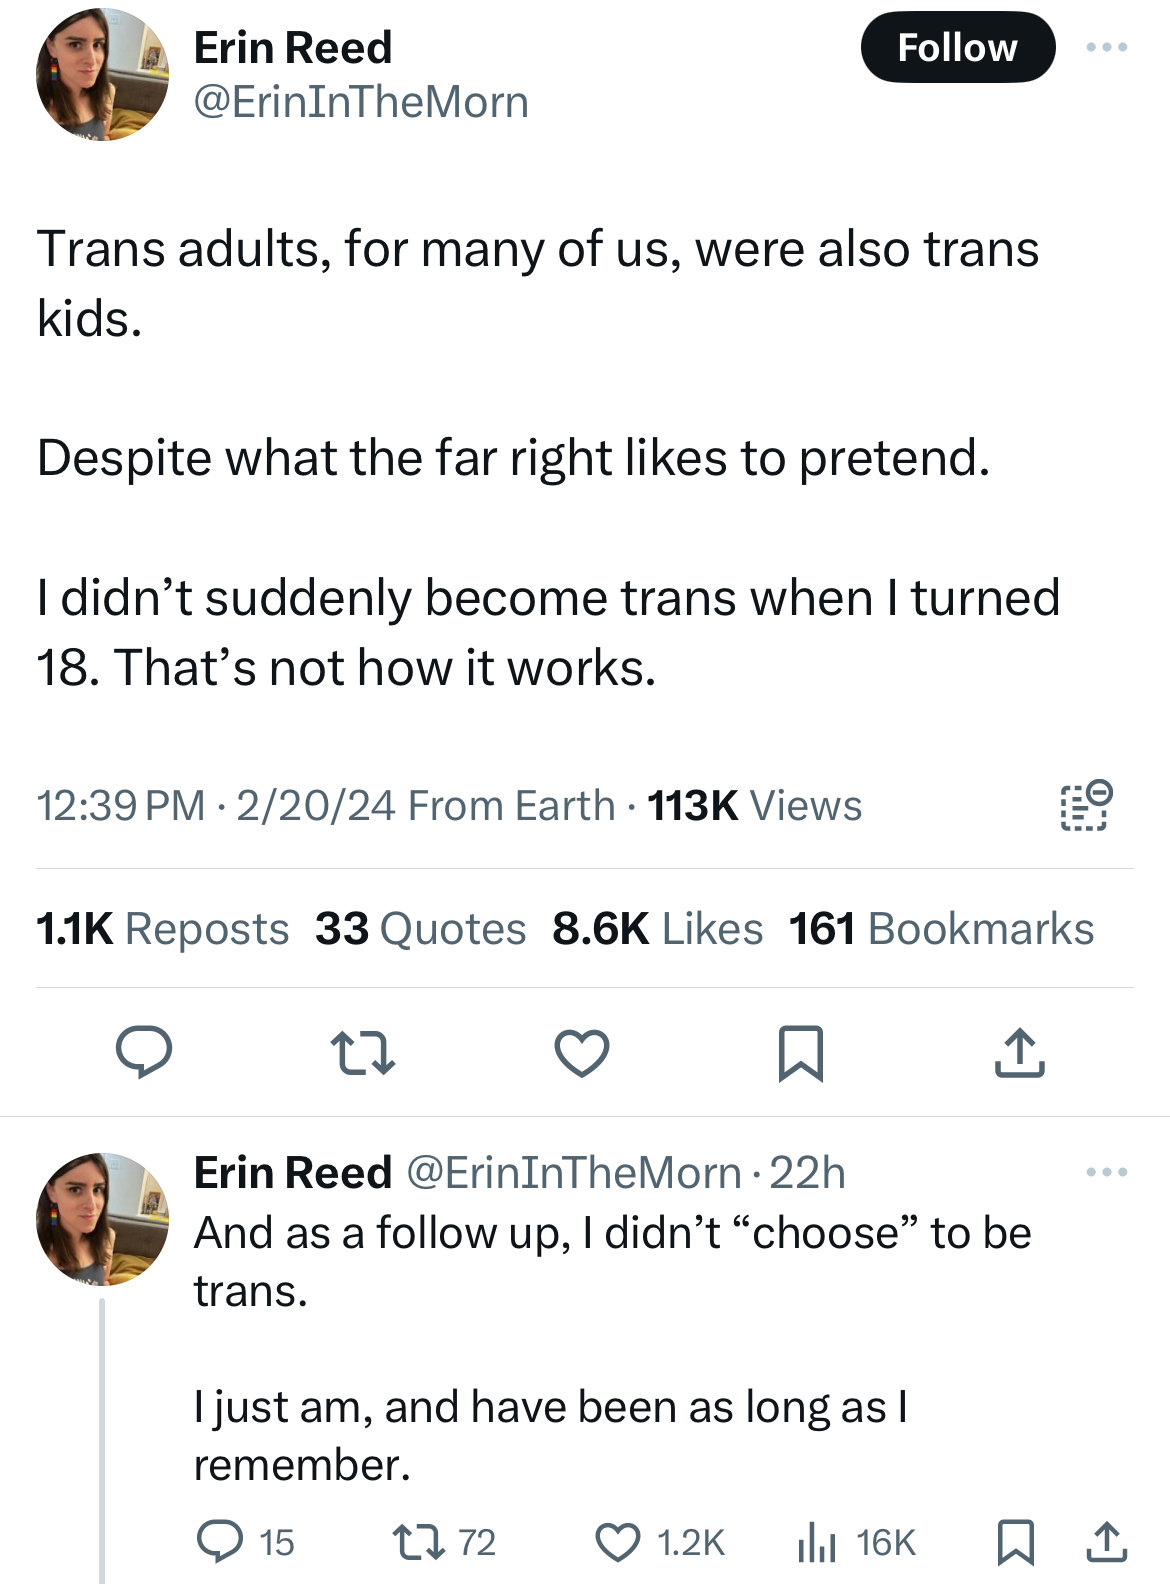Open the 161 Bookmarks count
1170x1584 pixels.
point(941,928)
